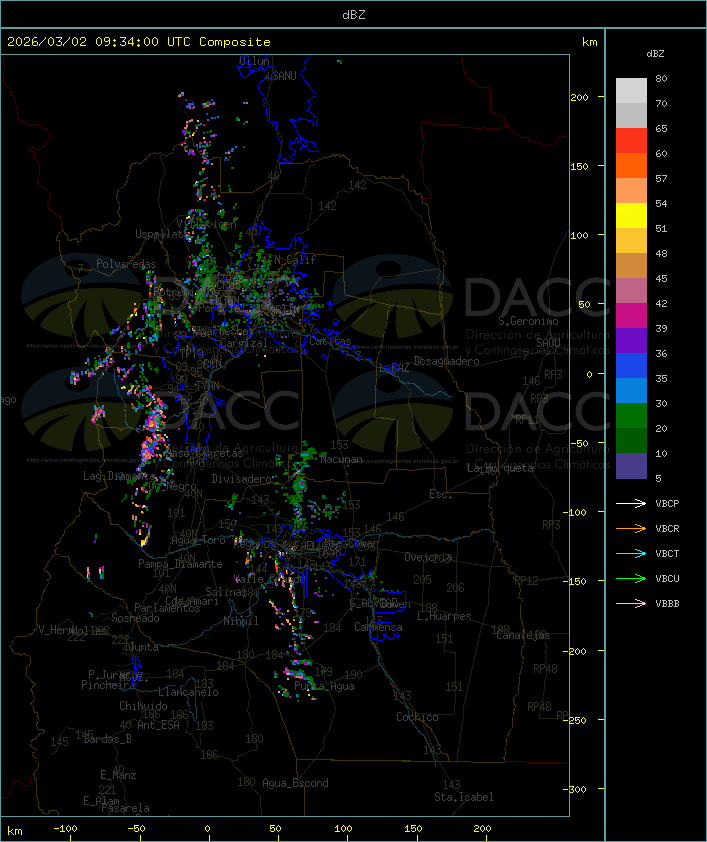The height and width of the screenshot is (842, 707).
Task: Click the cyan VBCT arrow icon
Action: pyautogui.click(x=631, y=554)
